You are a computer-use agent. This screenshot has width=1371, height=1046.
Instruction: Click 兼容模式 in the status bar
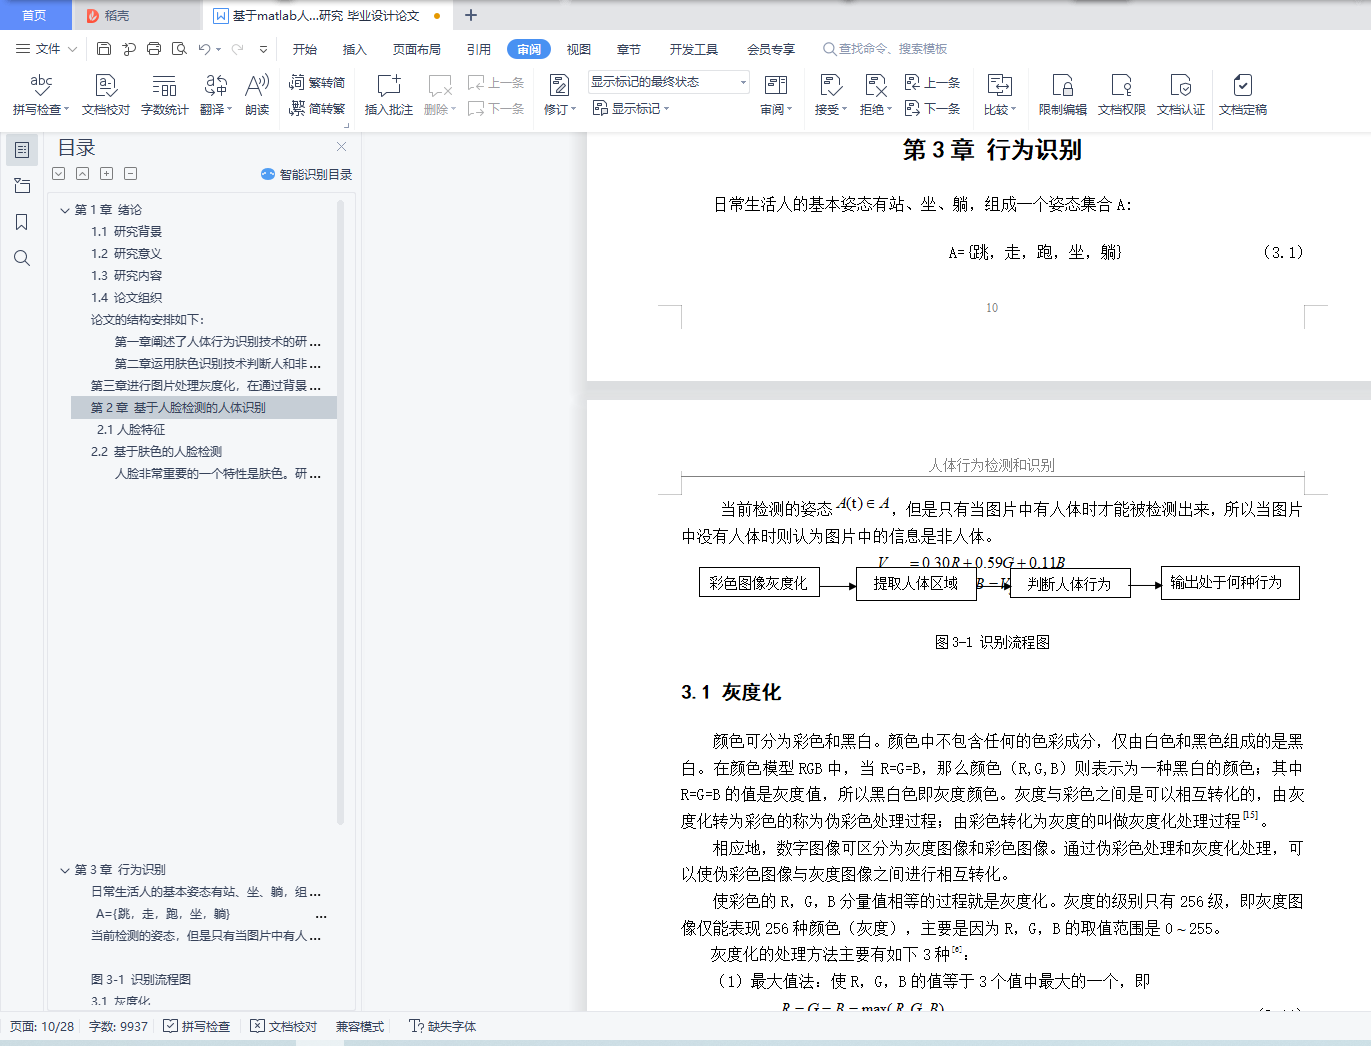(360, 1026)
